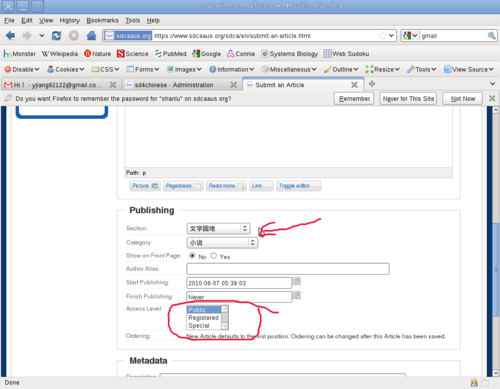500x389 pixels.
Task: Open the search engine selector dropdown
Action: coord(410,35)
